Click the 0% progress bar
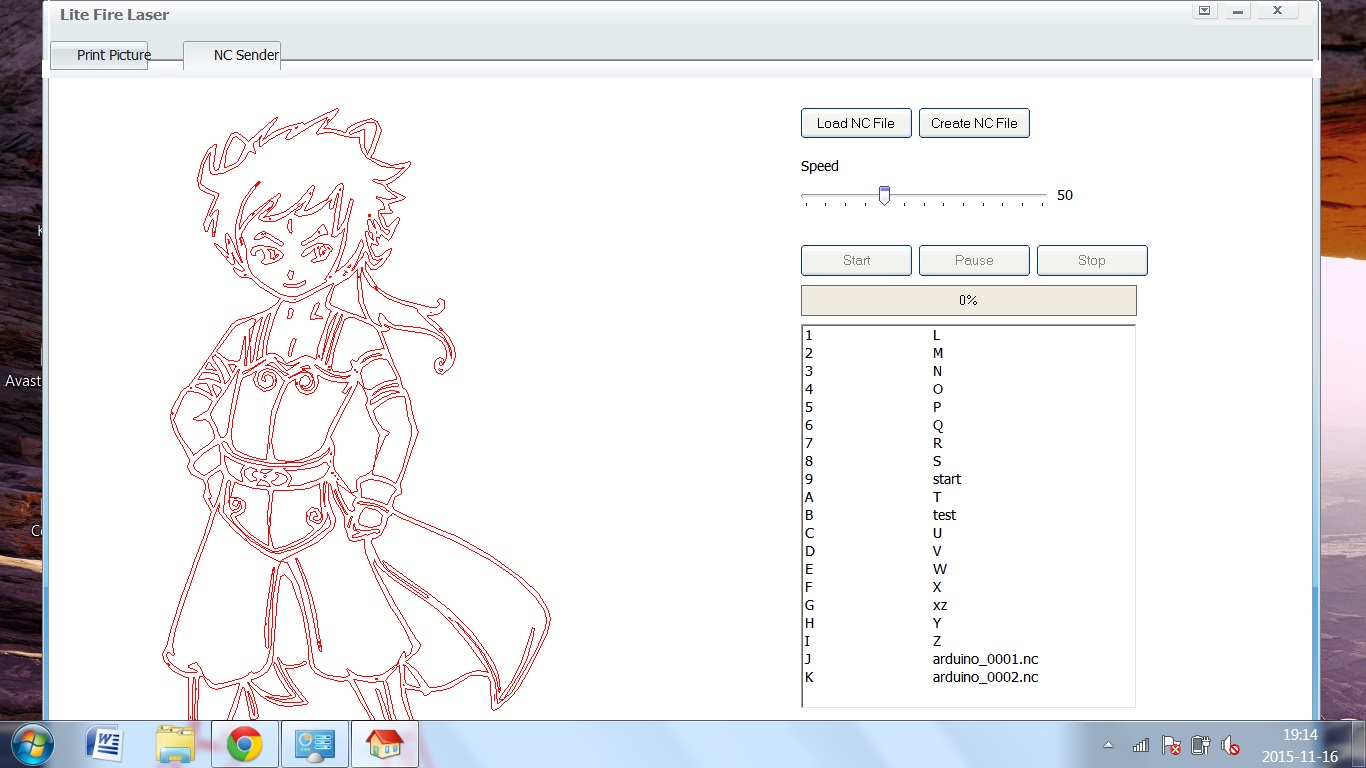Viewport: 1366px width, 768px height. pos(969,300)
